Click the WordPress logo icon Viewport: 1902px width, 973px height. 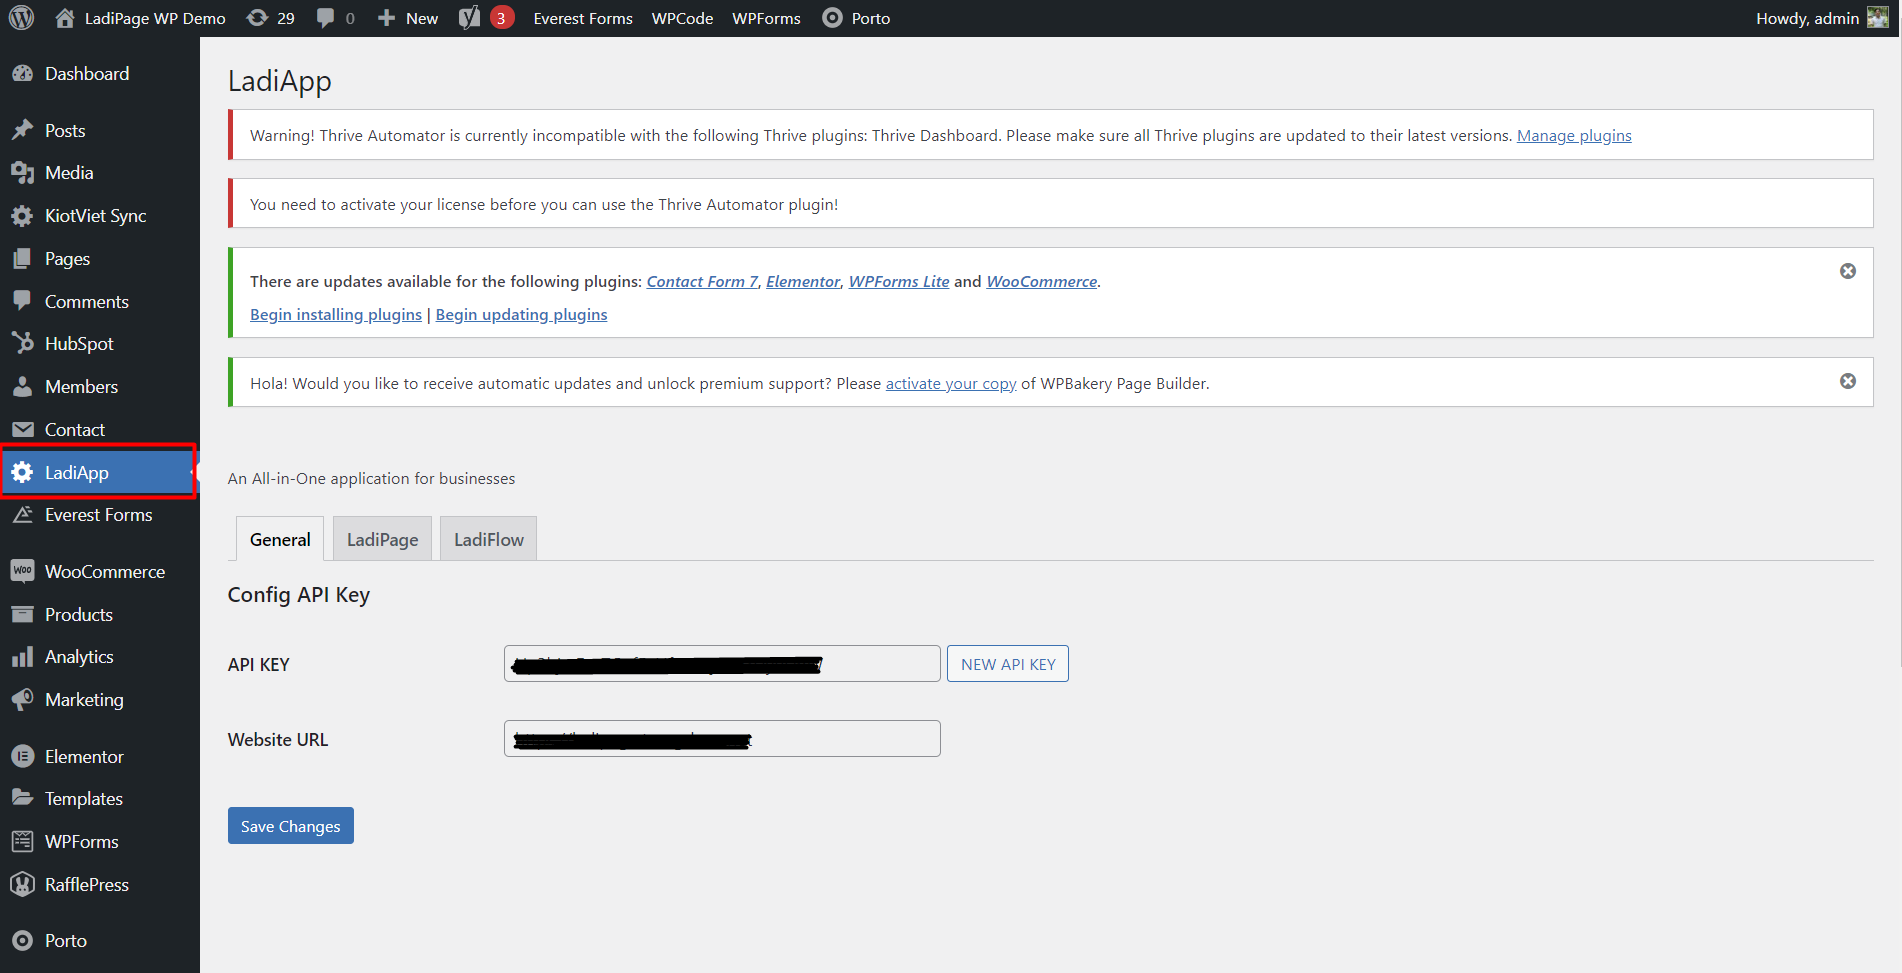(x=22, y=18)
